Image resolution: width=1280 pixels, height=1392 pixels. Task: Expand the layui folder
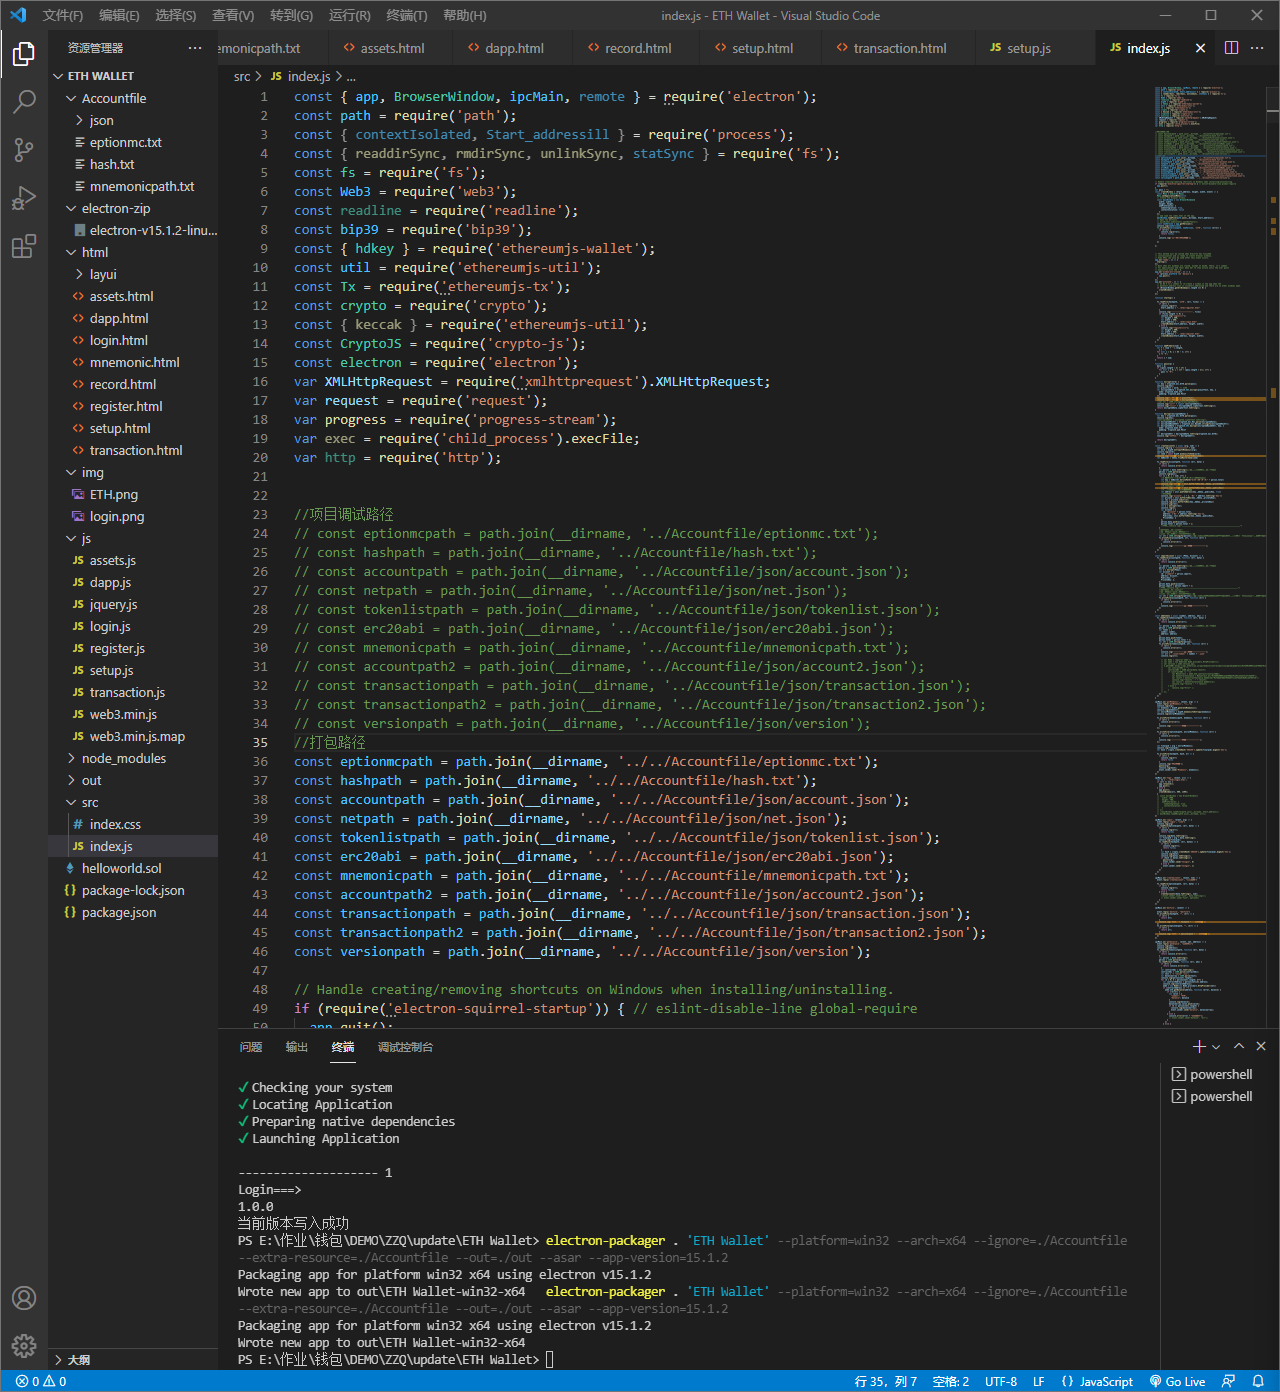click(x=133, y=274)
